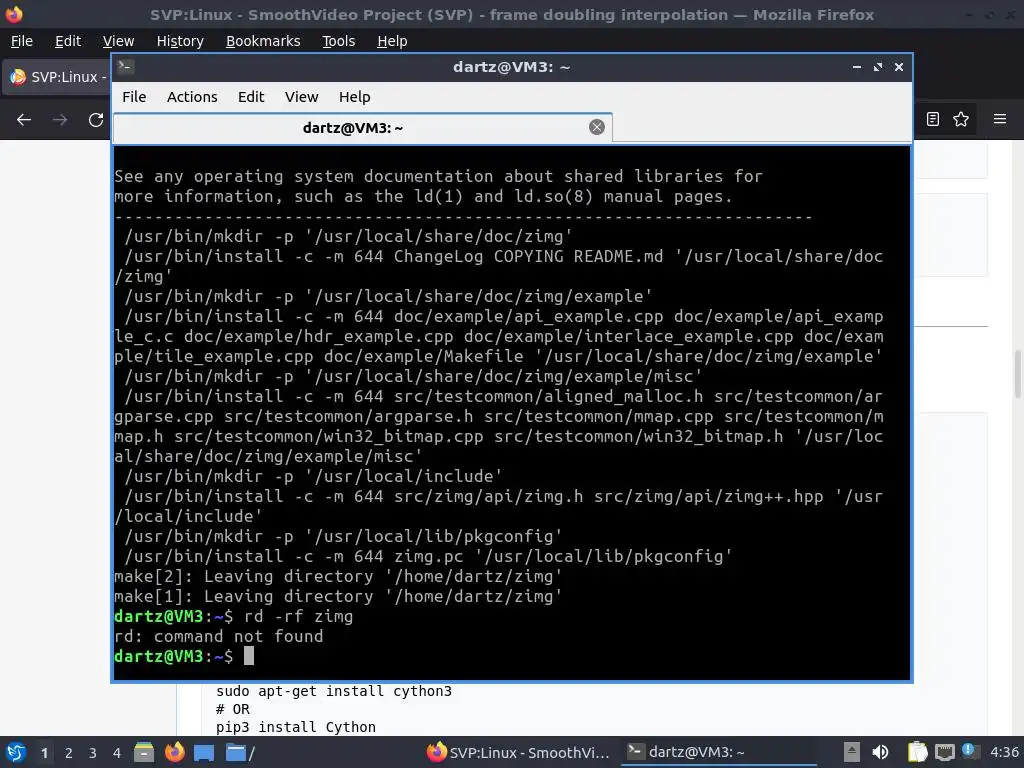Open the Firefox File menu
Image resolution: width=1024 pixels, height=768 pixels.
click(x=22, y=41)
